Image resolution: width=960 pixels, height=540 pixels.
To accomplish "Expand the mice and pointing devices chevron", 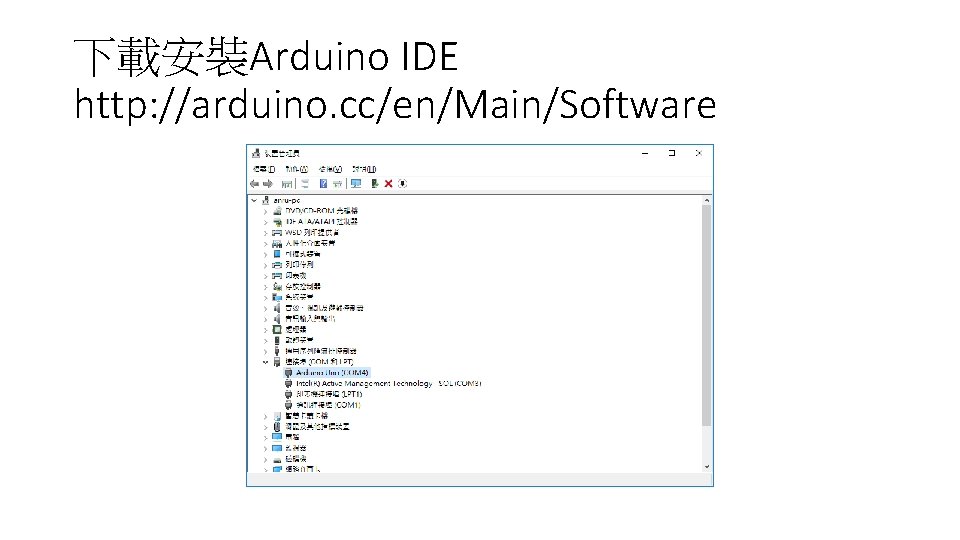I will pyautogui.click(x=266, y=427).
